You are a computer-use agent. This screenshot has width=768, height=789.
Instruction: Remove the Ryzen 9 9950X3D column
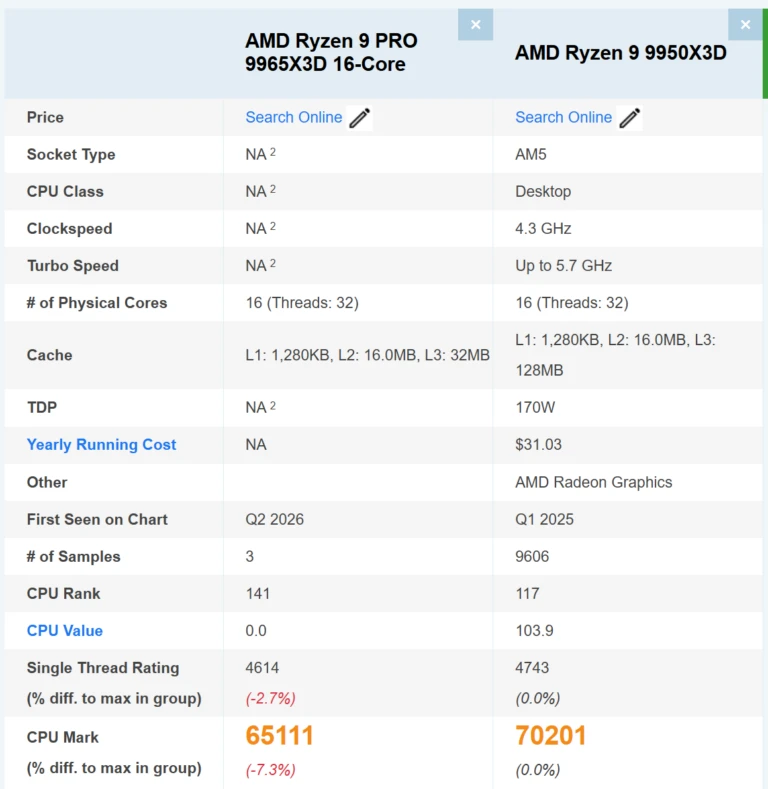pos(745,25)
